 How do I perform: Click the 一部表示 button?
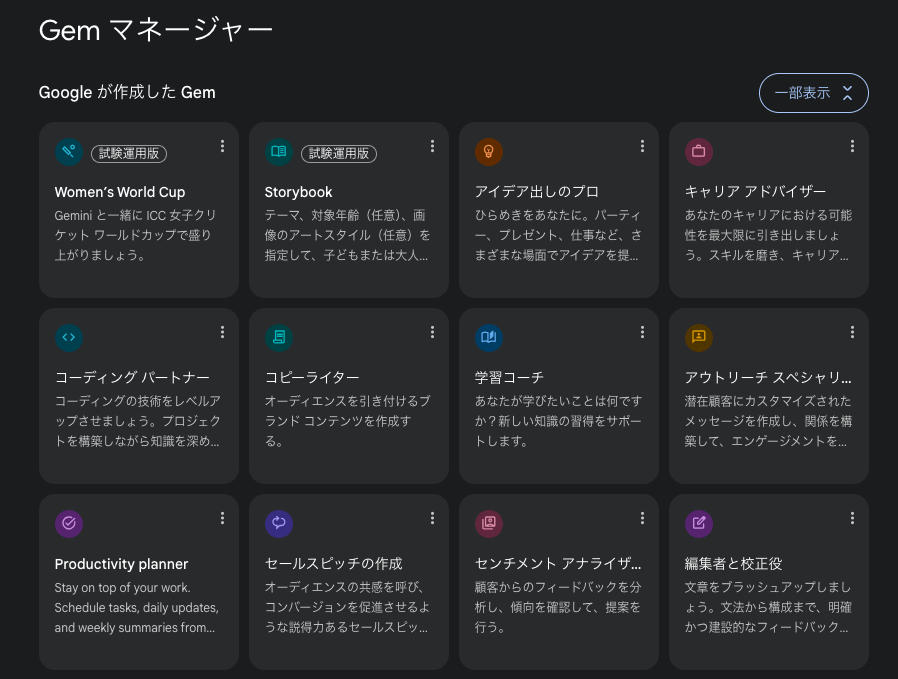[x=814, y=92]
